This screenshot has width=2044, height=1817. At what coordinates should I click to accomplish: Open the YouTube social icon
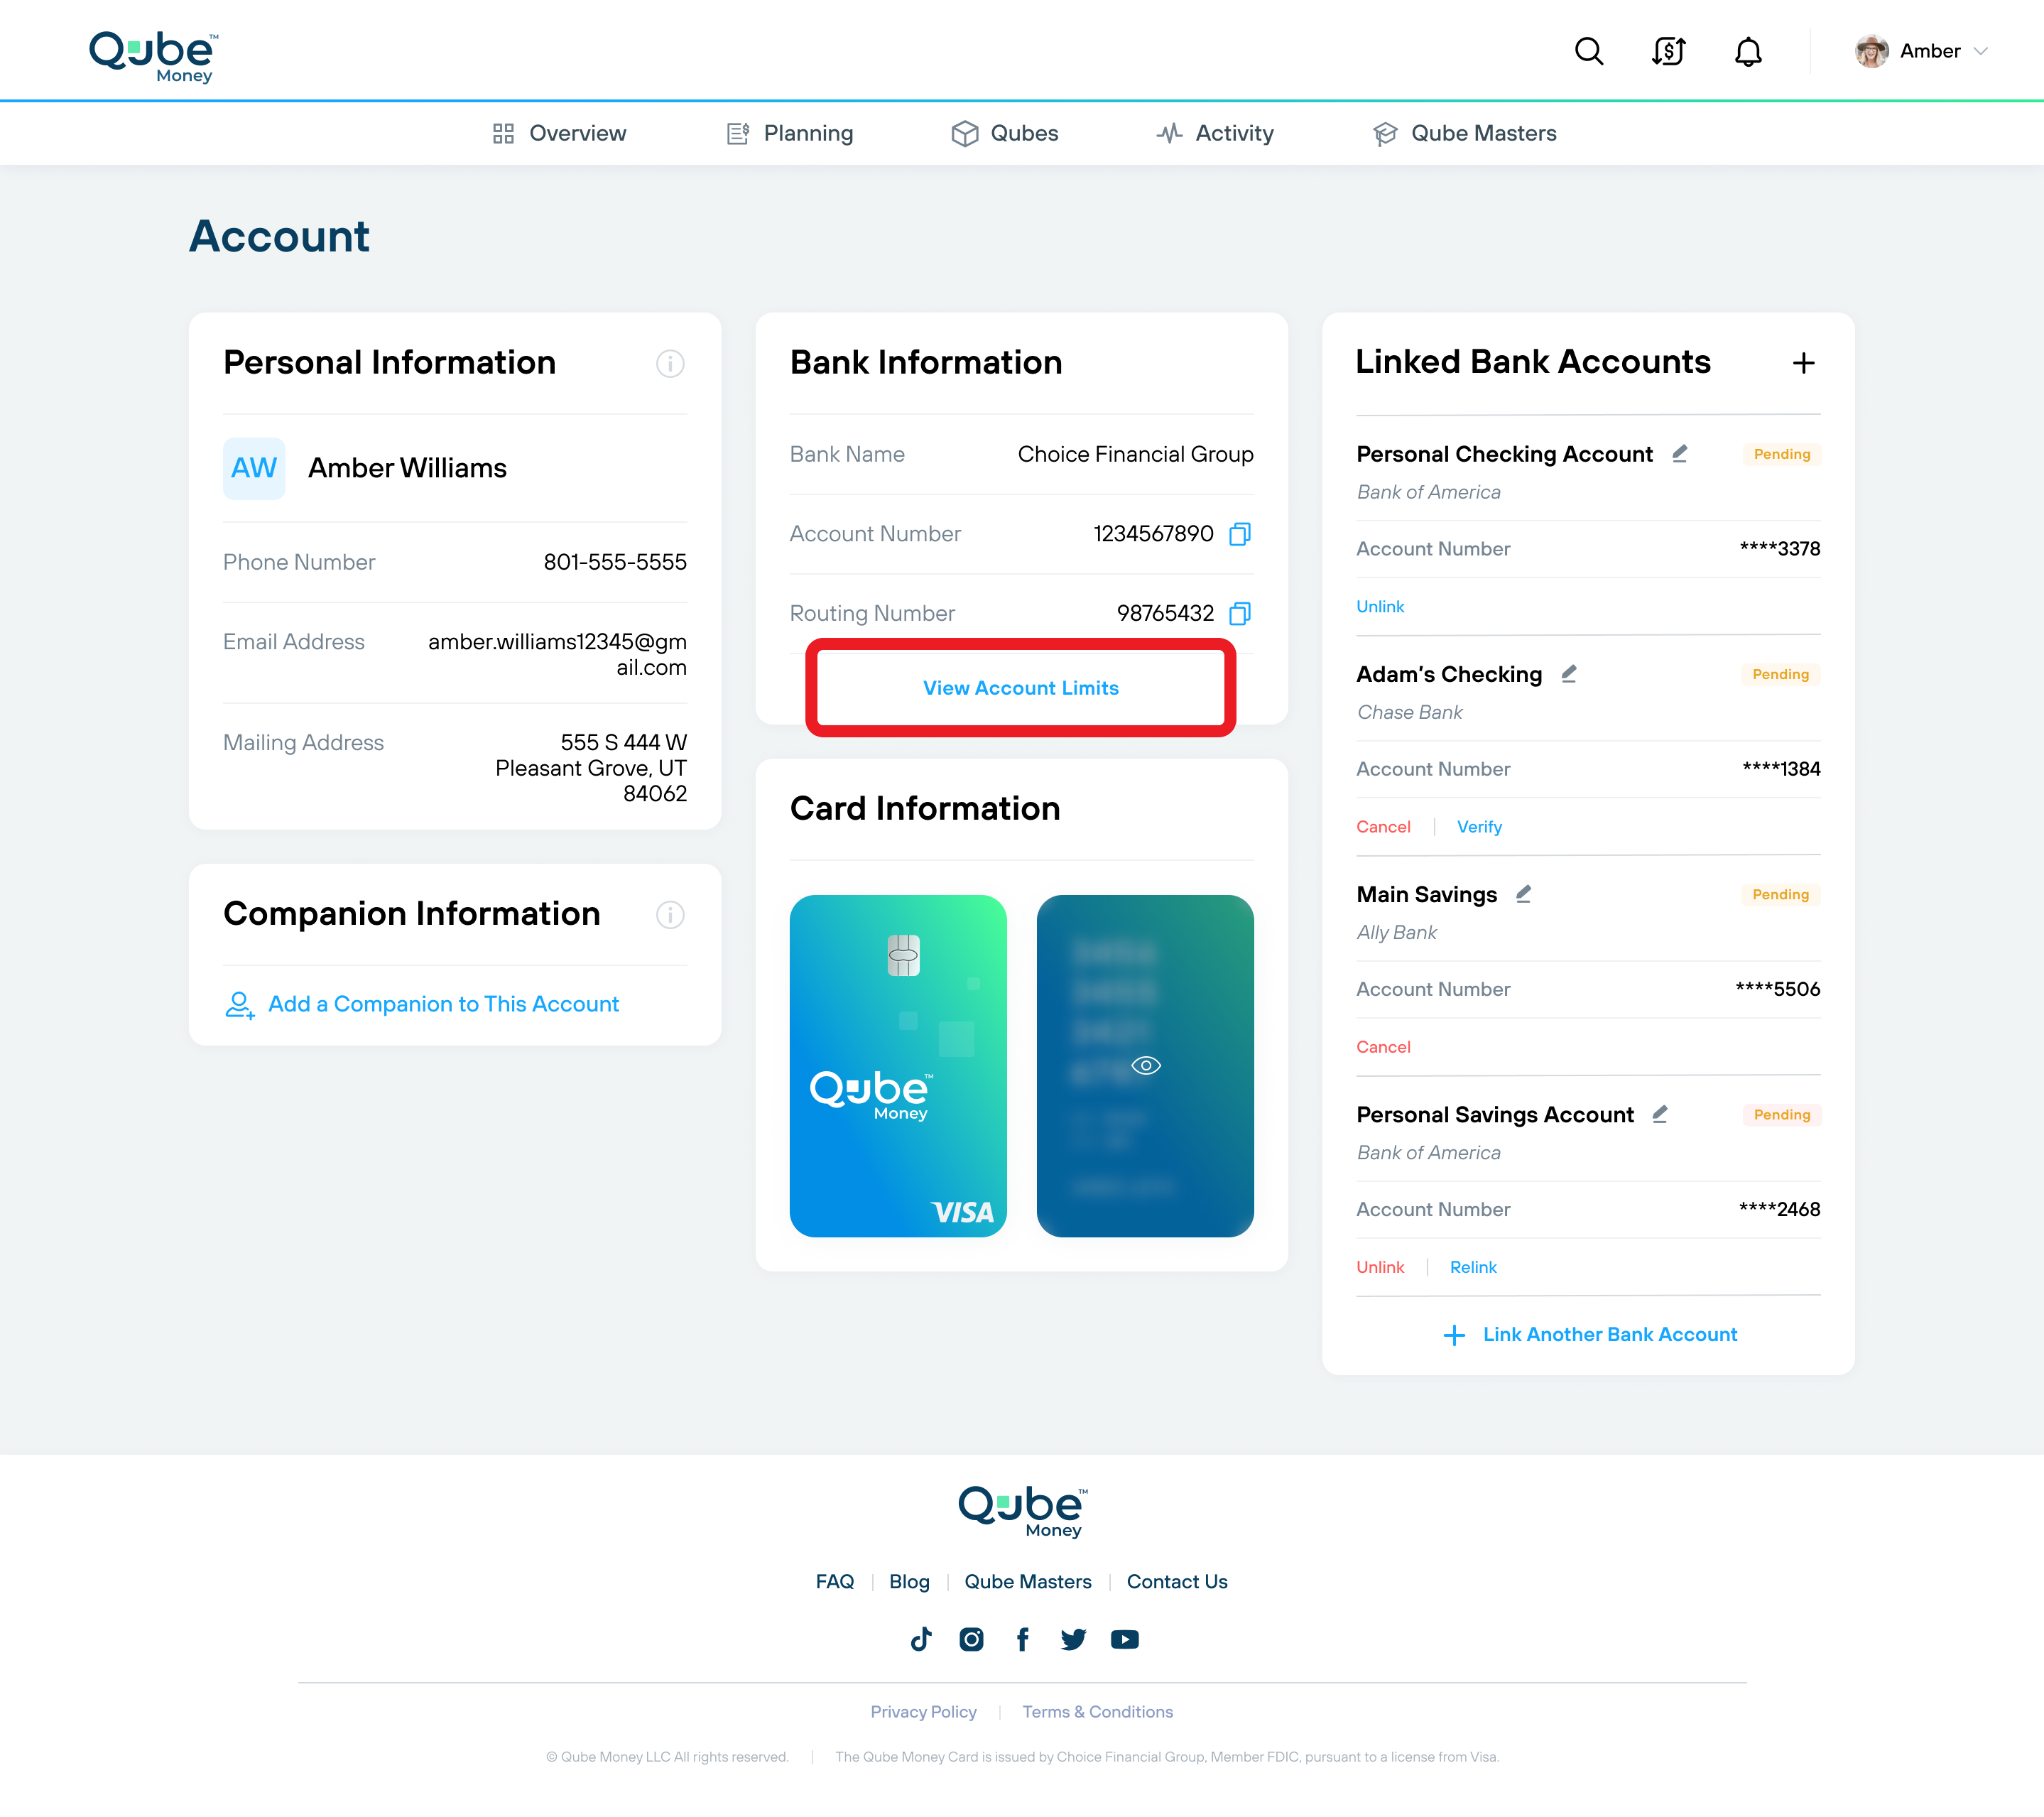[x=1125, y=1639]
